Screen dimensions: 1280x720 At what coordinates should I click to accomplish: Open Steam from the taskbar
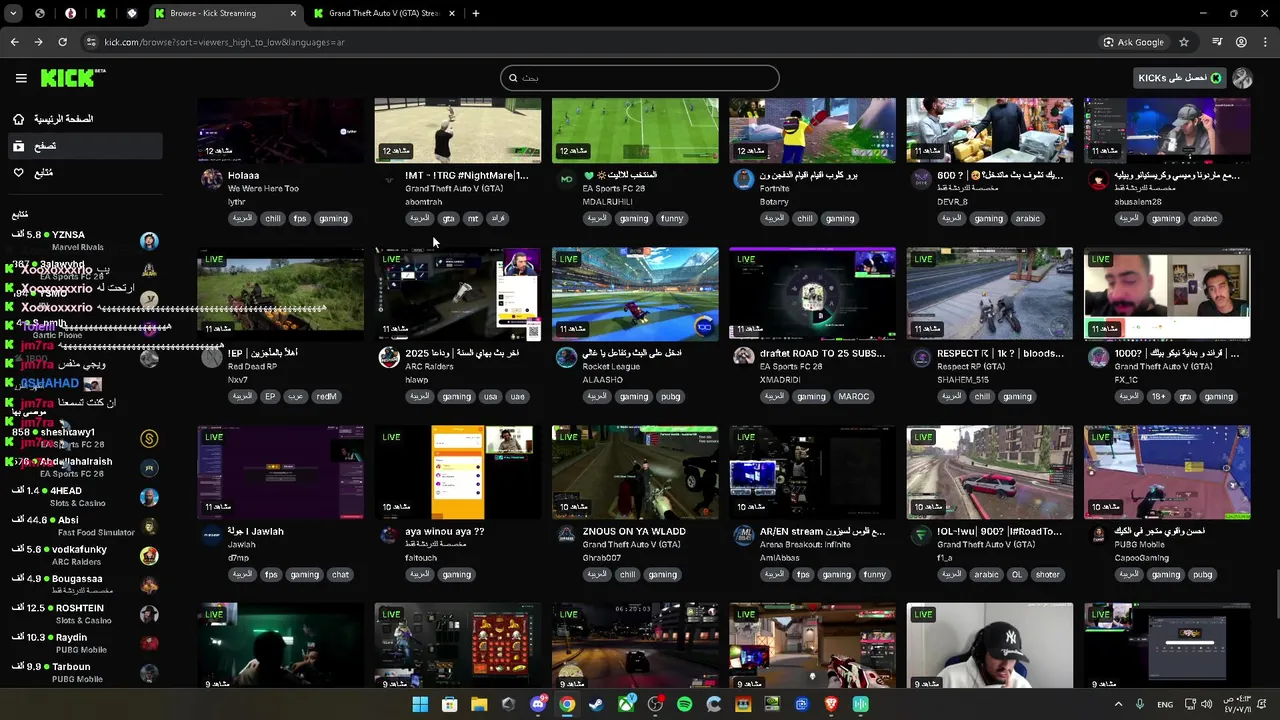pyautogui.click(x=596, y=704)
